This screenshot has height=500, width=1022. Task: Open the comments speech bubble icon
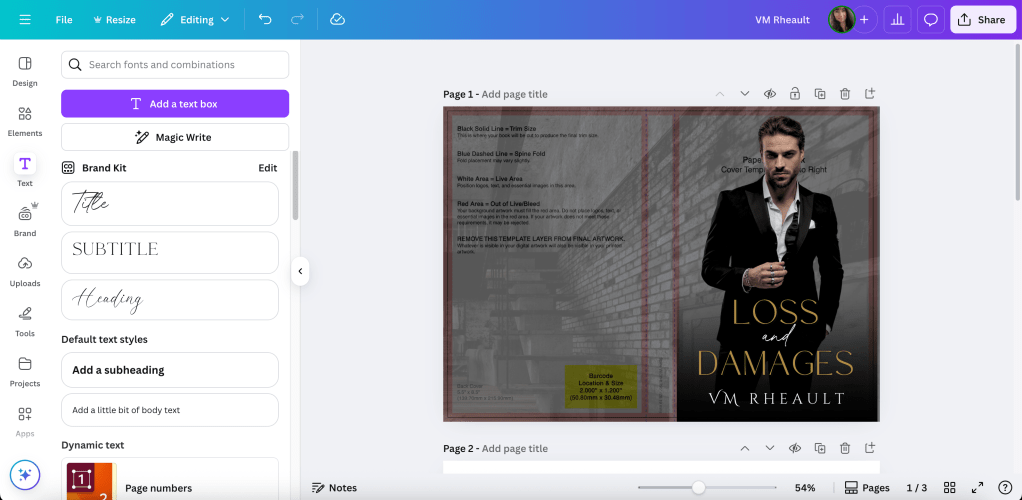[930, 20]
